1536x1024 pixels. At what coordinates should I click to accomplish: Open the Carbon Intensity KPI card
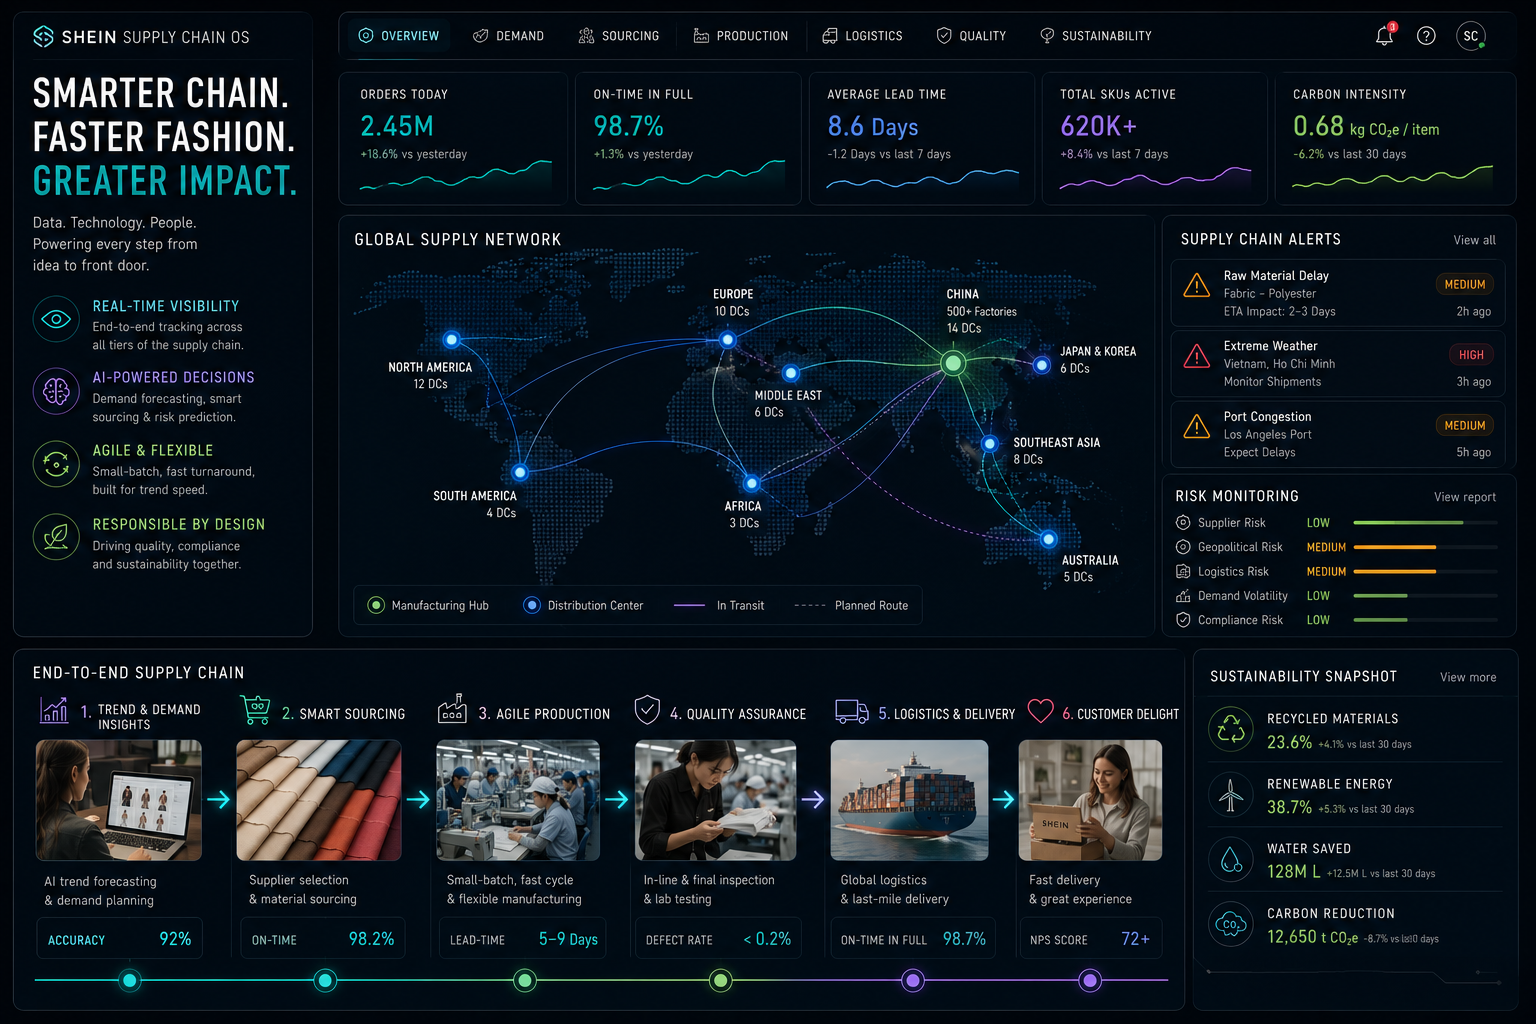coord(1396,139)
